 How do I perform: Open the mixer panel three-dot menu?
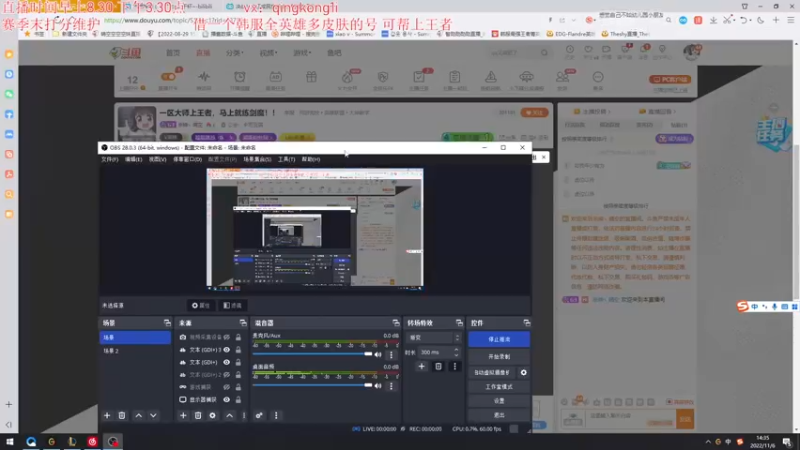pos(276,415)
